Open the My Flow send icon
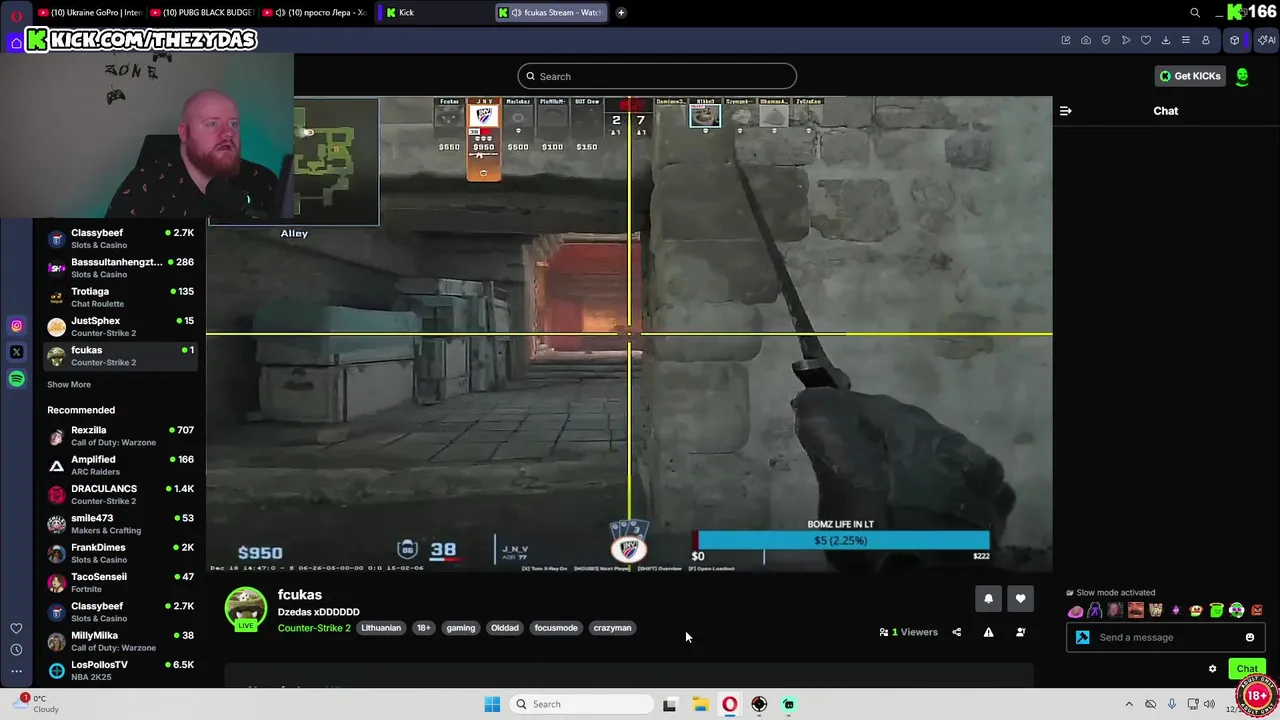Screen dimensions: 1280x720 tap(1126, 40)
